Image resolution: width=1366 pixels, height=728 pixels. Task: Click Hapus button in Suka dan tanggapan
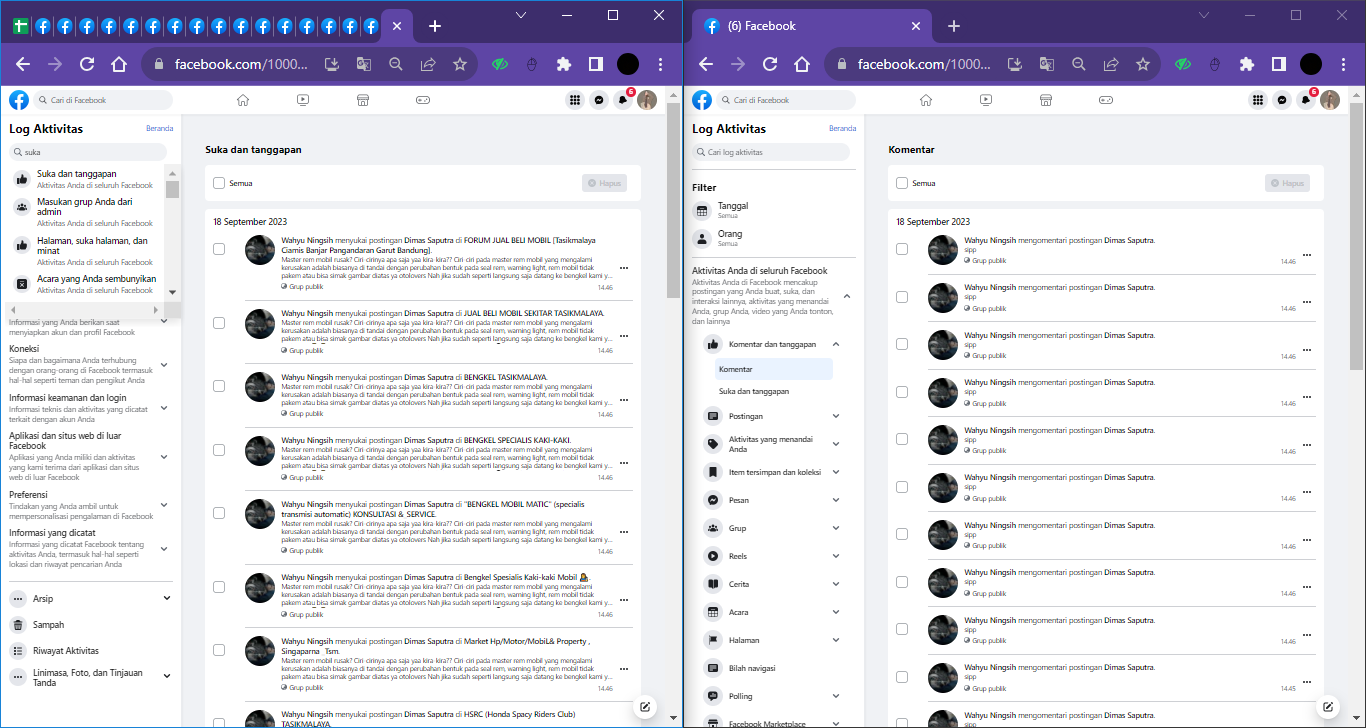(606, 183)
